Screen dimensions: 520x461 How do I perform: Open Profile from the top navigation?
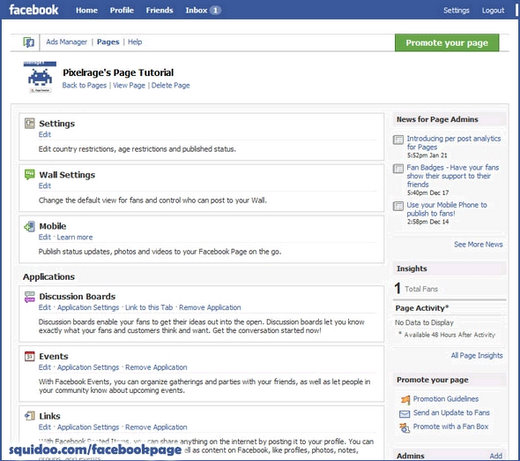122,10
